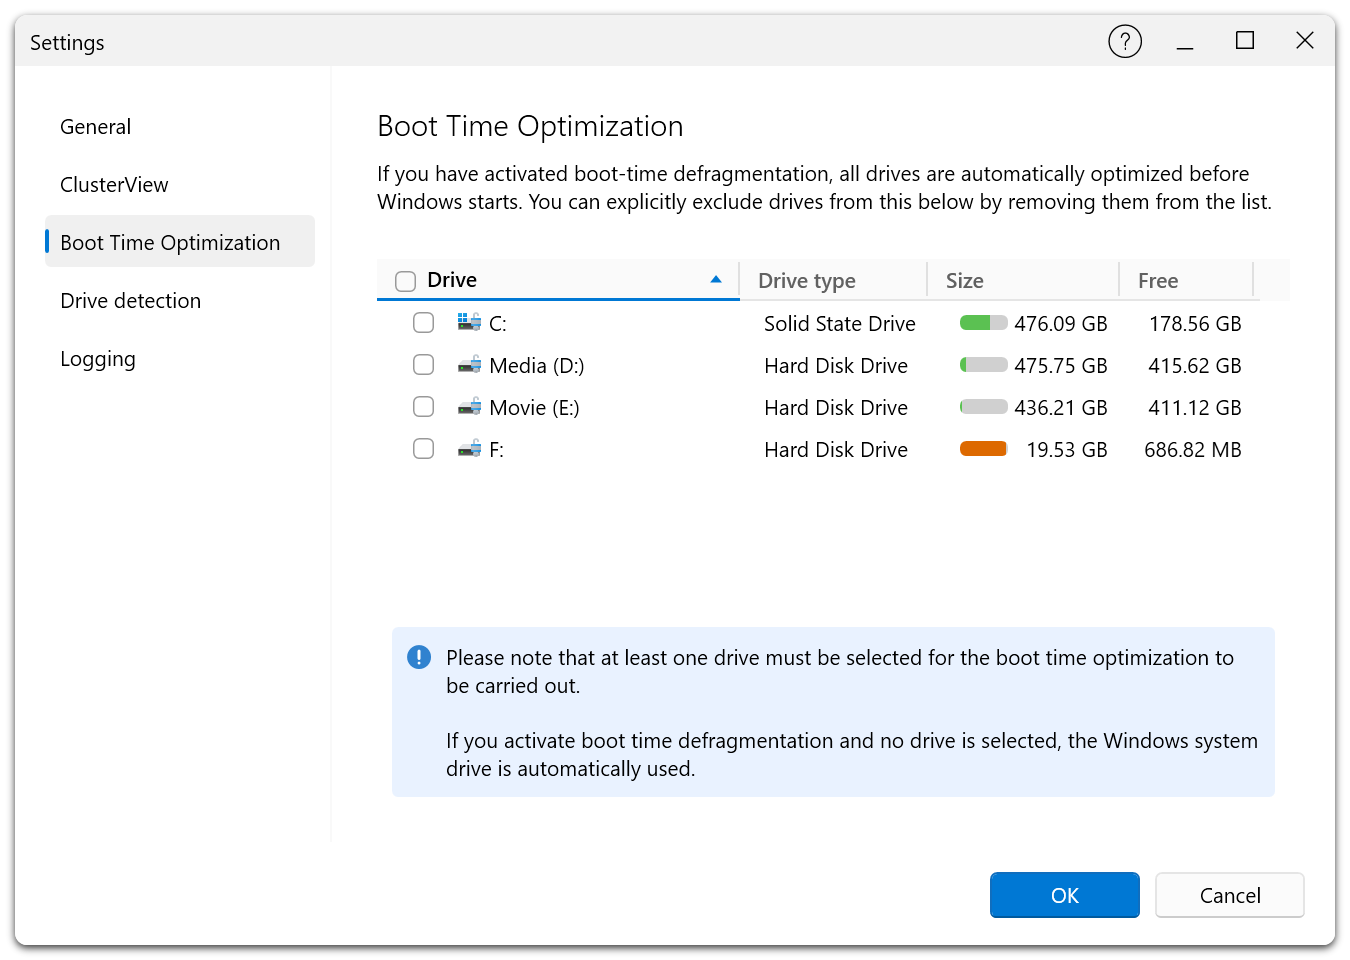The image size is (1350, 960).
Task: Click the drive icon beside F:
Action: [468, 448]
